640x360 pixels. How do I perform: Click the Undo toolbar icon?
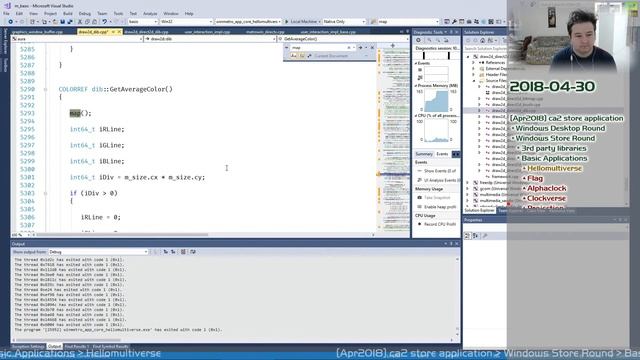click(x=105, y=22)
